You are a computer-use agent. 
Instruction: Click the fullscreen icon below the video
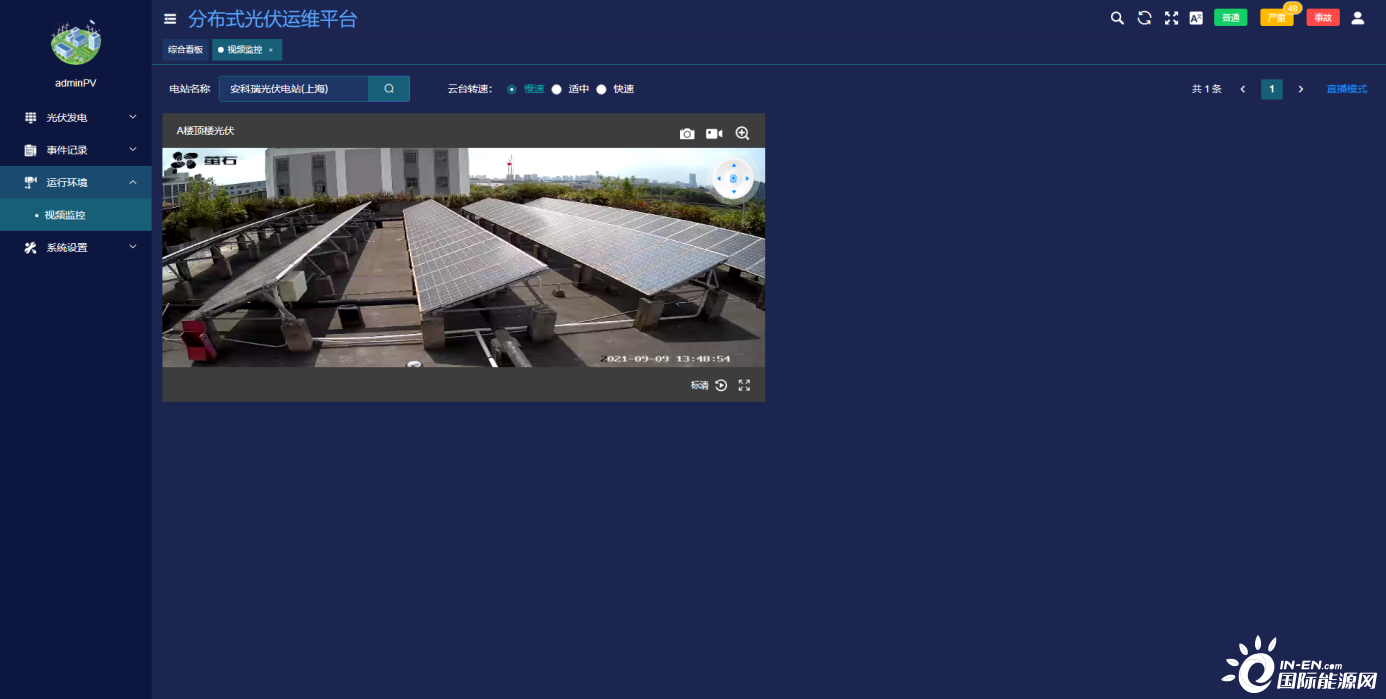click(x=744, y=385)
